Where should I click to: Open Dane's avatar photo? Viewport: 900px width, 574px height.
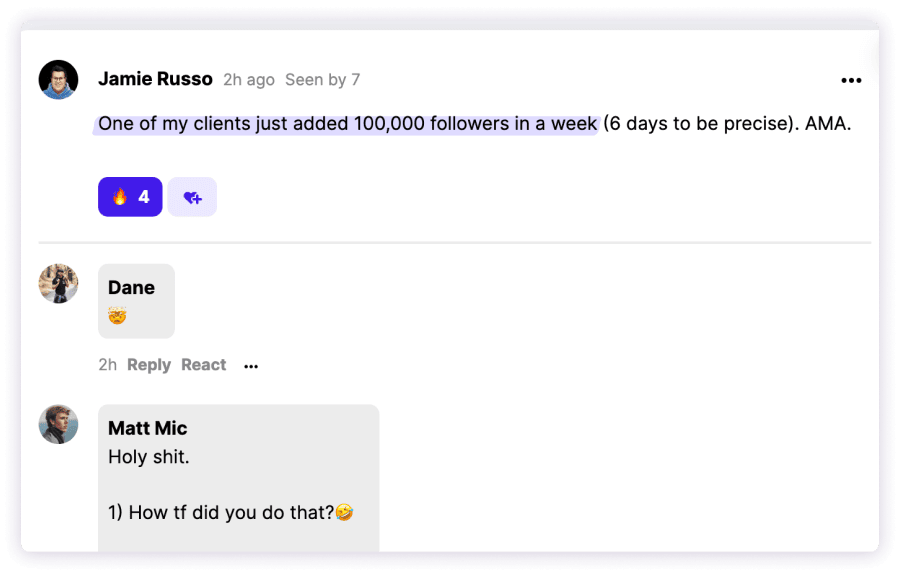point(59,284)
